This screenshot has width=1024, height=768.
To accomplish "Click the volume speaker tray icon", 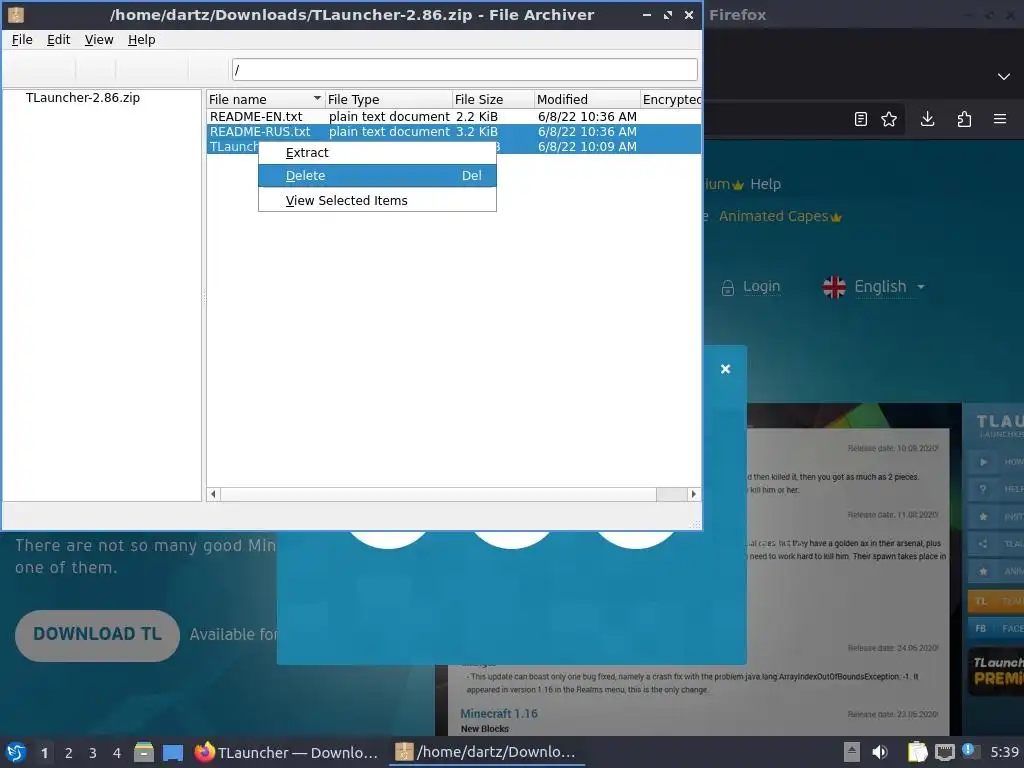I will pos(880,752).
